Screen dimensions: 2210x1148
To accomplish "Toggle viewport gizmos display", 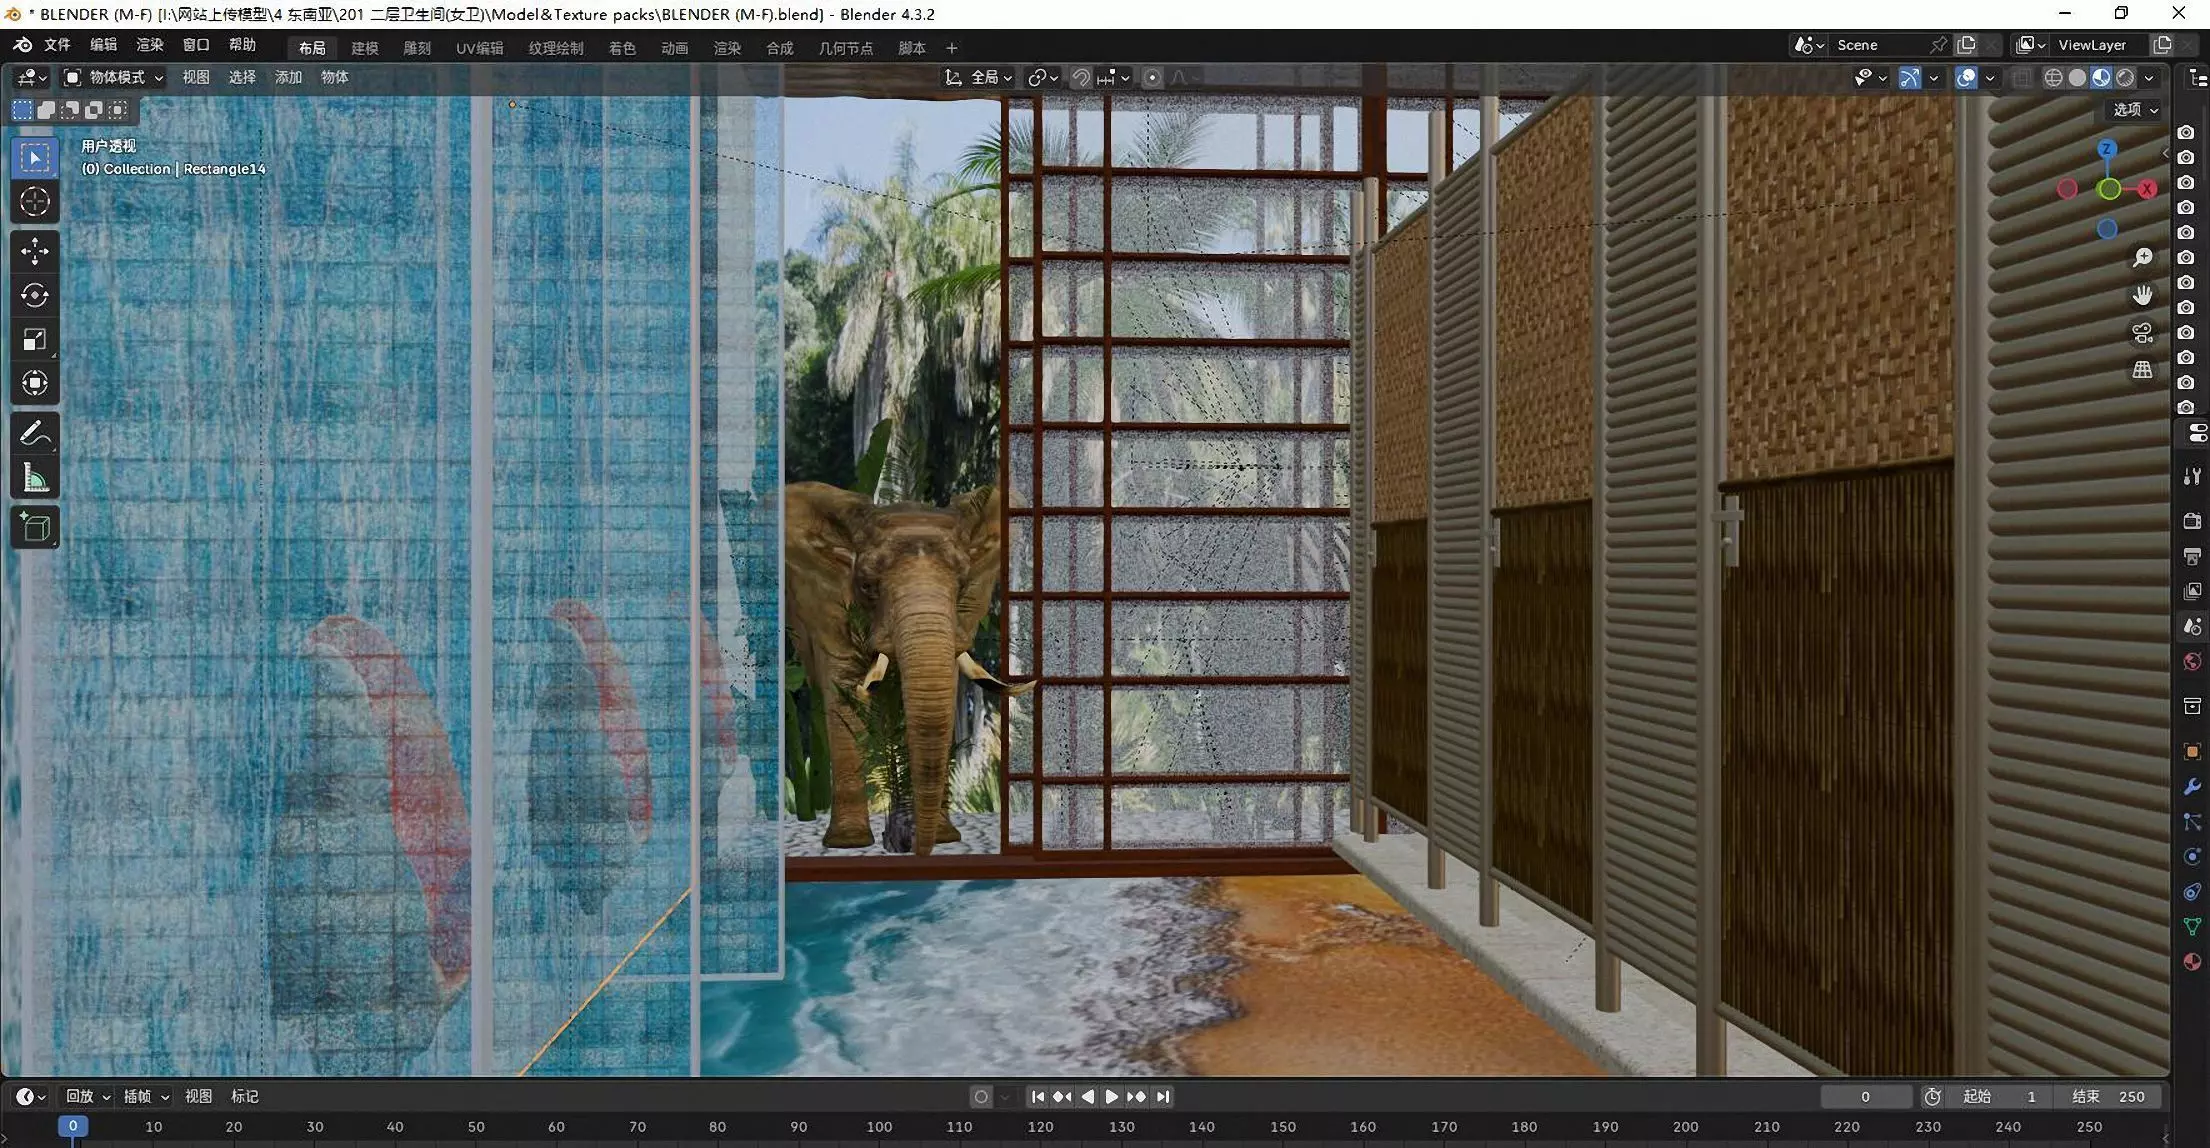I will 1910,78.
